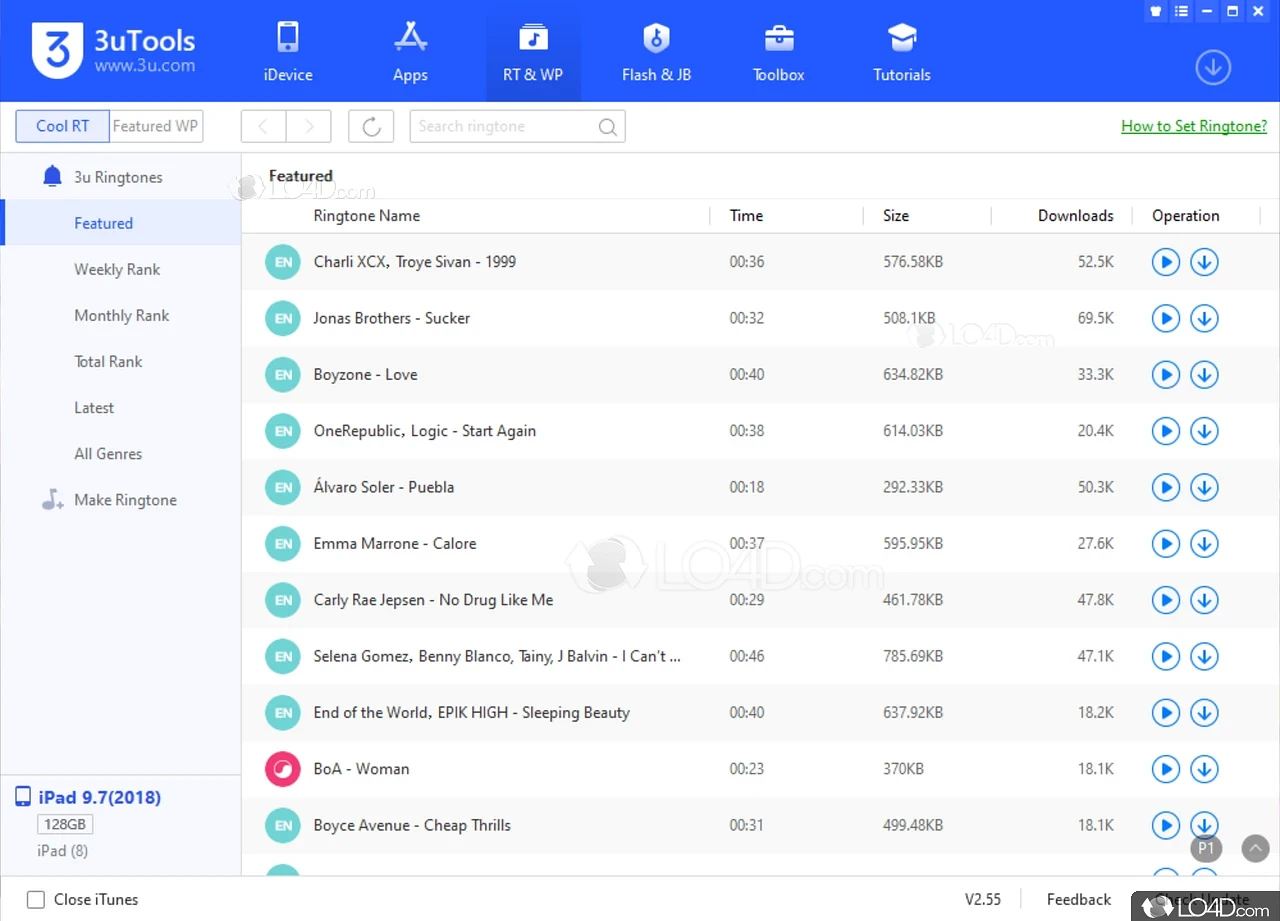This screenshot has height=921, width=1280.
Task: Open How to Set Ringtone link
Action: [x=1193, y=126]
